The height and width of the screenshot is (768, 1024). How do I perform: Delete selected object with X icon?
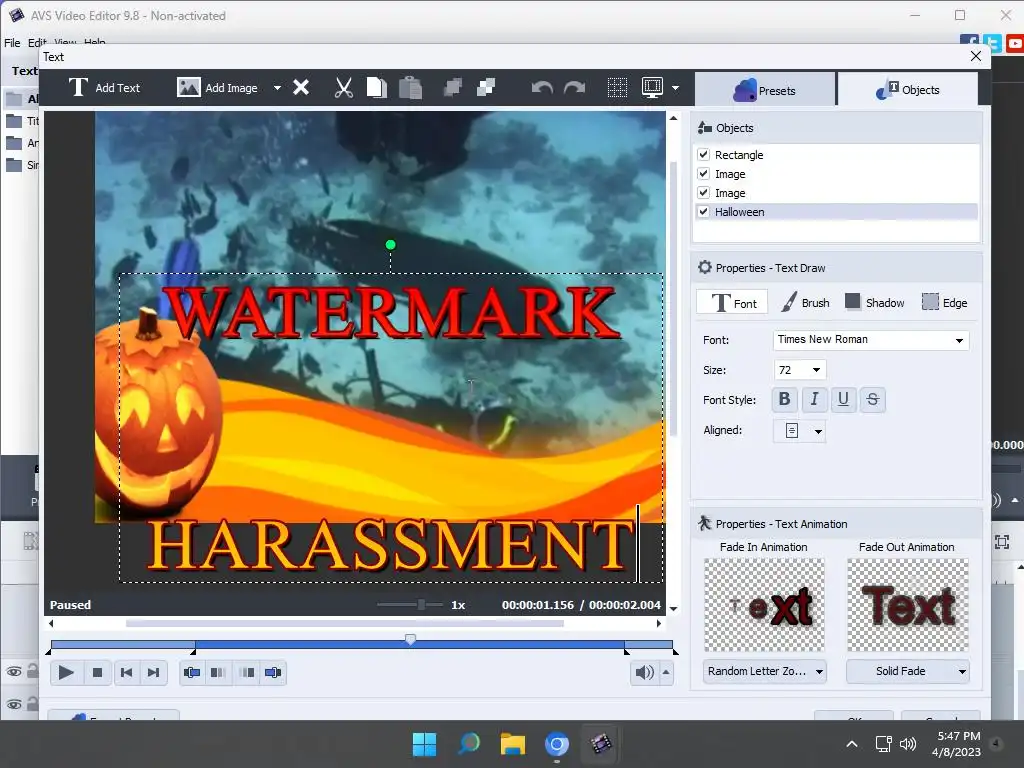301,88
